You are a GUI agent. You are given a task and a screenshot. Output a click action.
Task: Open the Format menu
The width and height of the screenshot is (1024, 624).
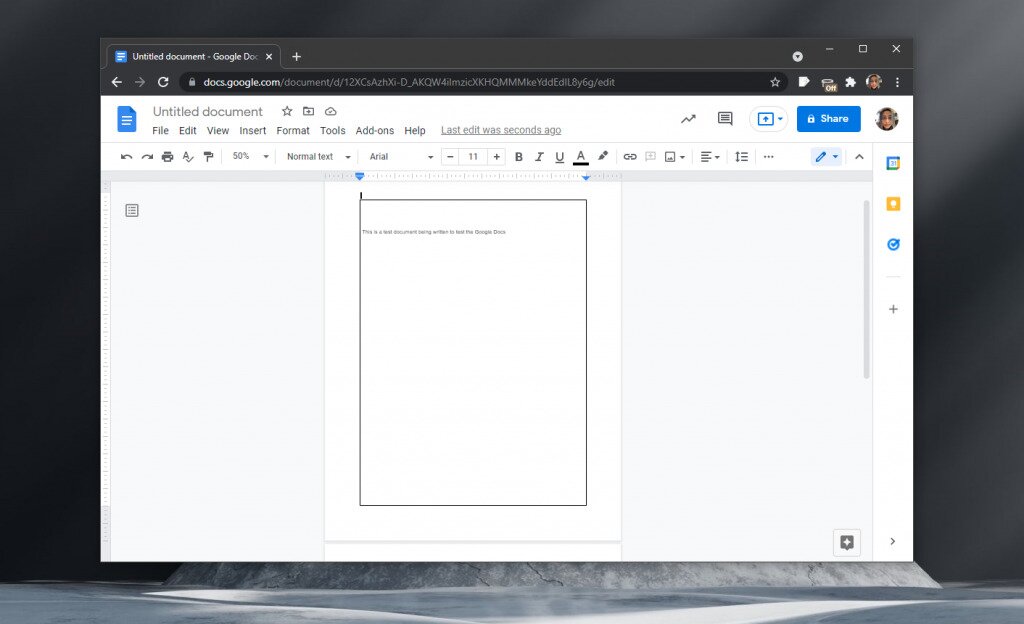(x=292, y=130)
